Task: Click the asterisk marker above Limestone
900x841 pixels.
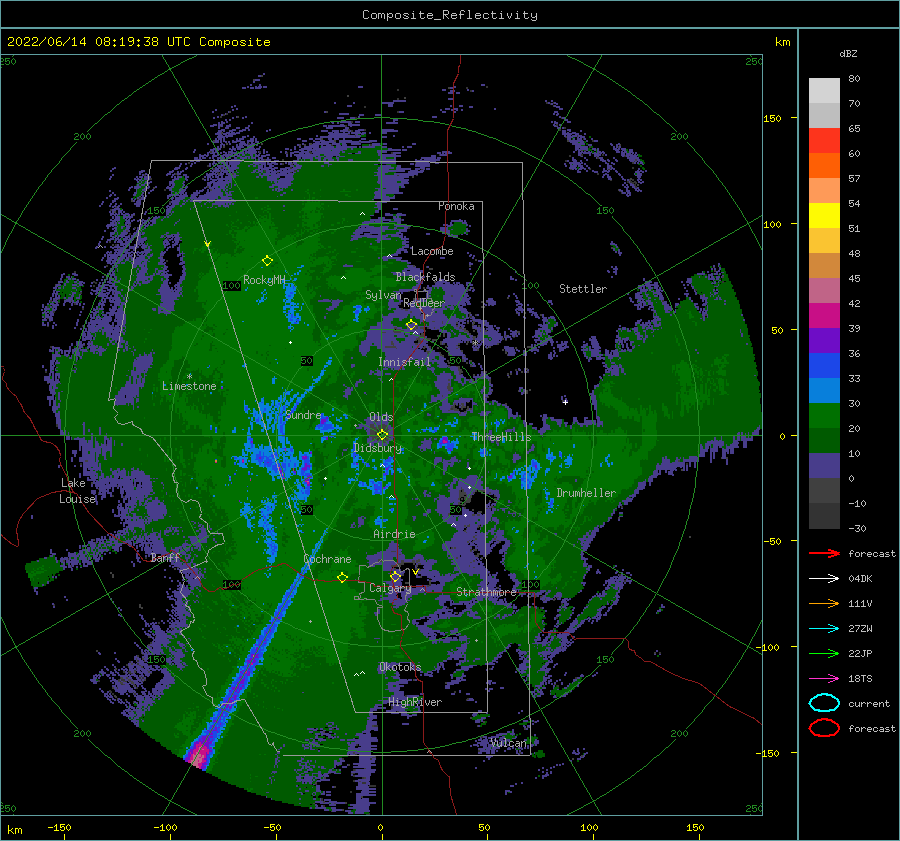Action: tap(189, 377)
